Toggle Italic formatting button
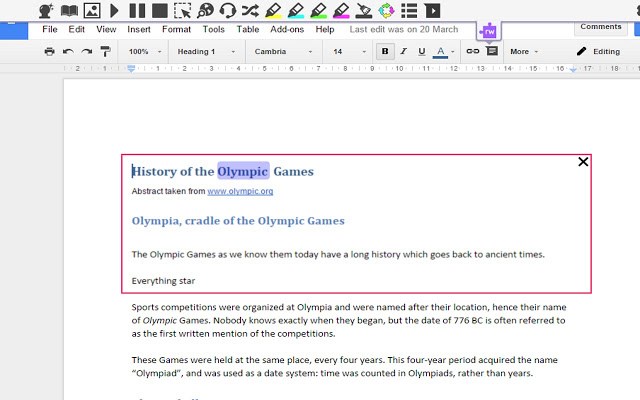This screenshot has width=640, height=400. click(404, 51)
